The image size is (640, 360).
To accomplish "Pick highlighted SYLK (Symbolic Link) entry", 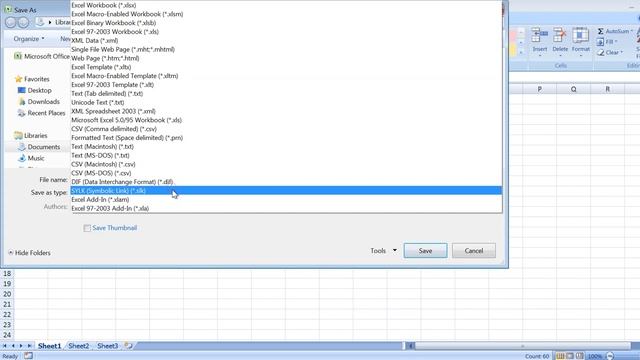I will 286,191.
